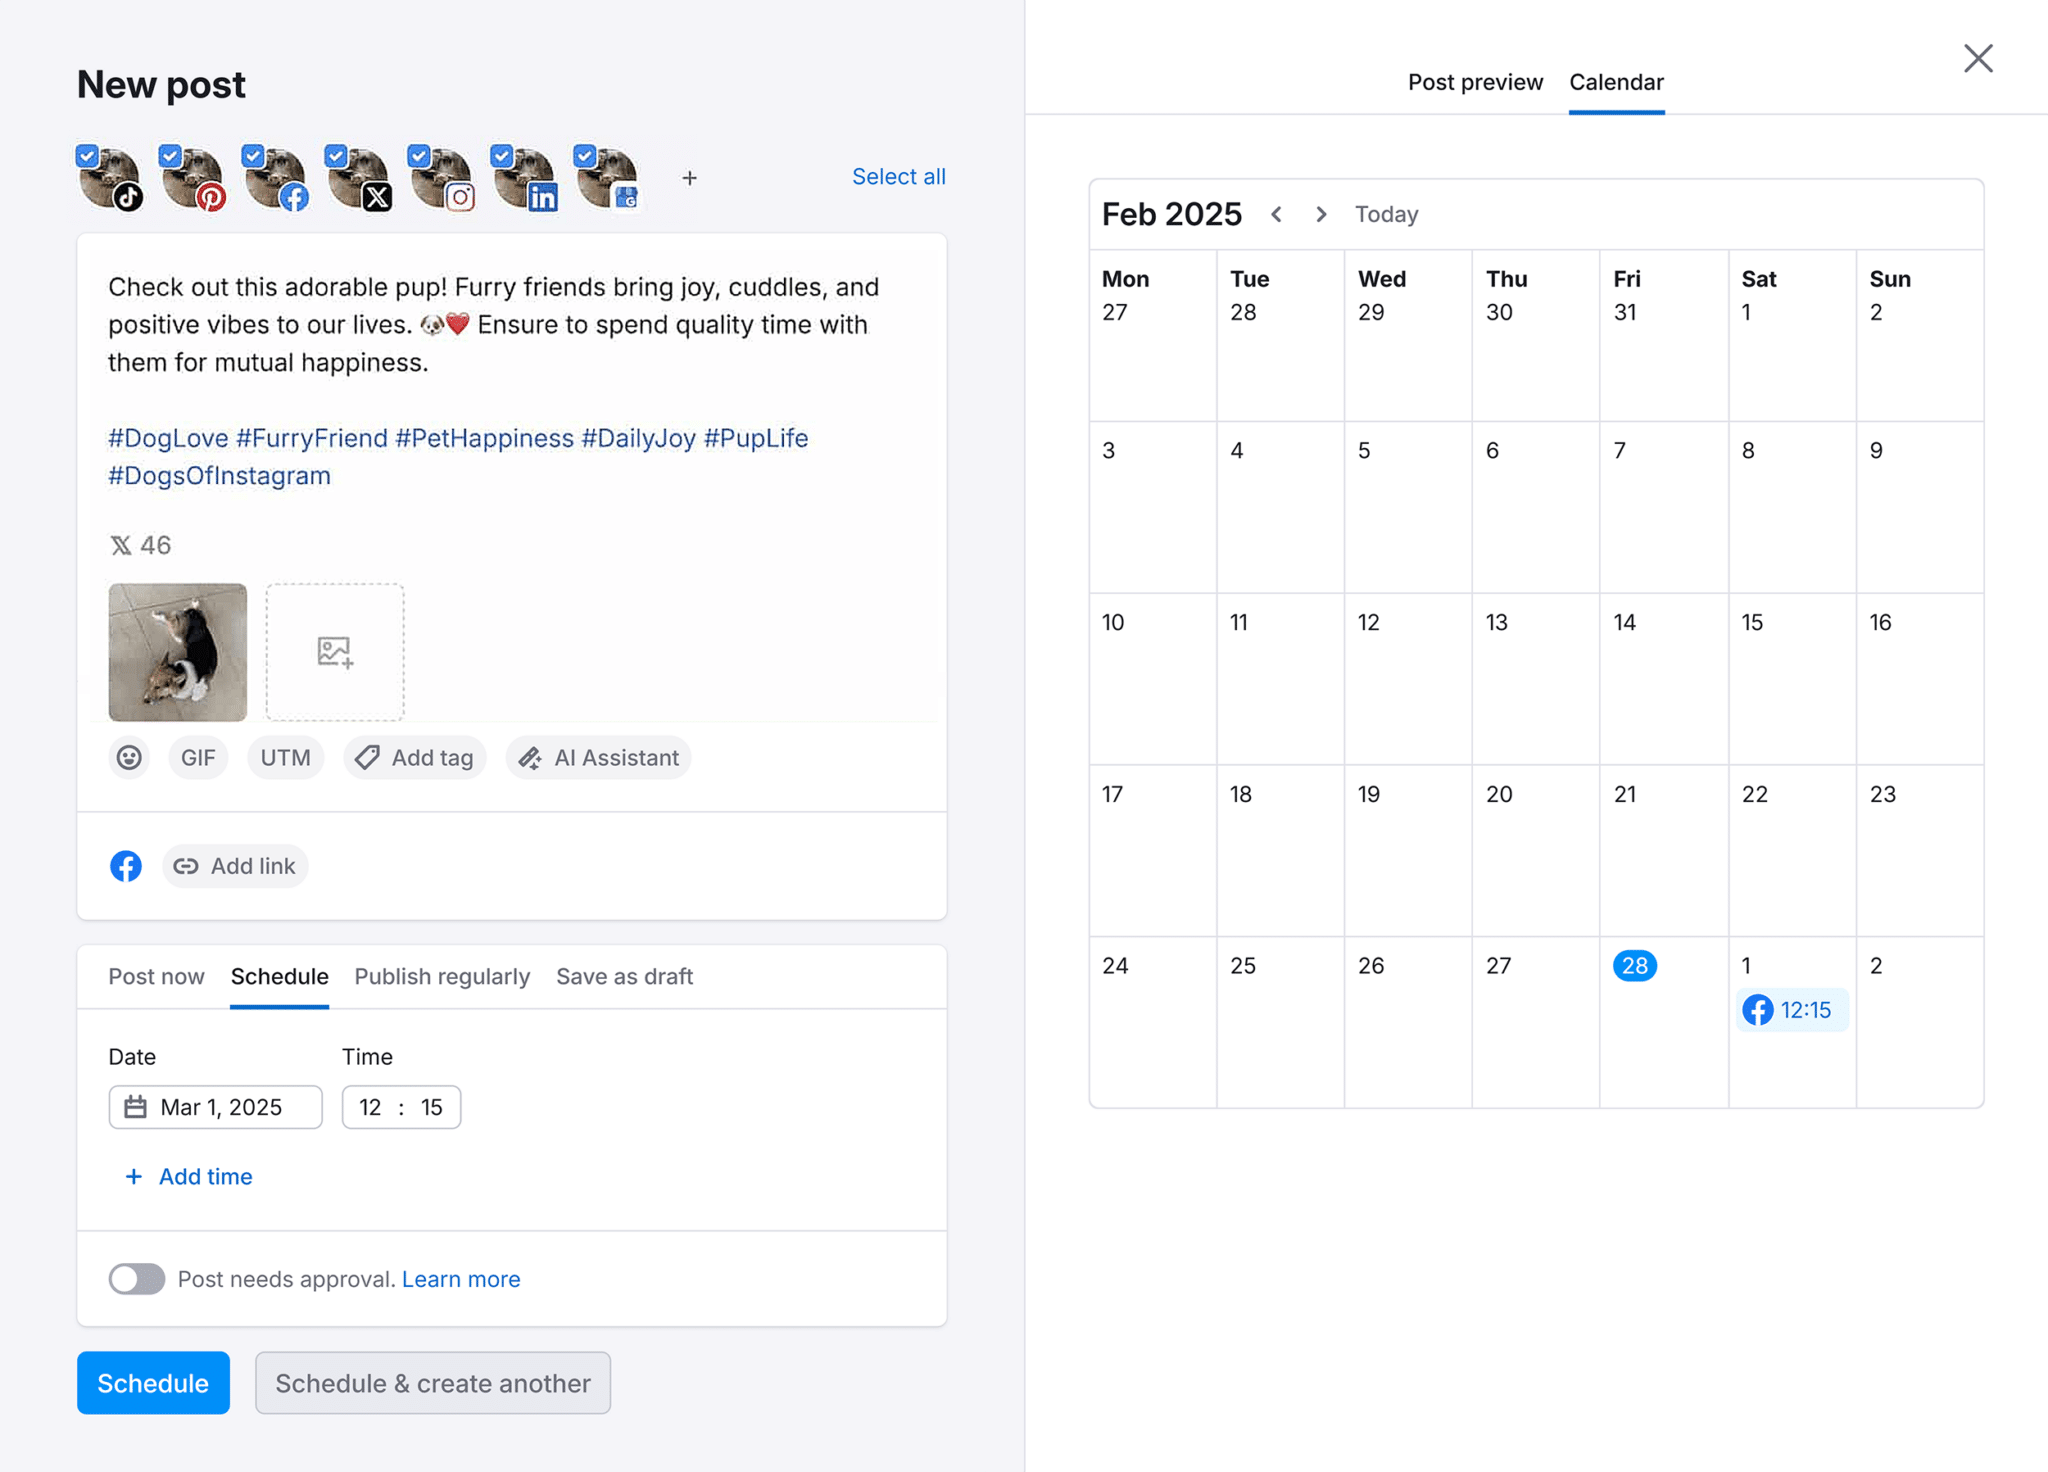2048x1472 pixels.
Task: Click the UTM button
Action: point(285,758)
